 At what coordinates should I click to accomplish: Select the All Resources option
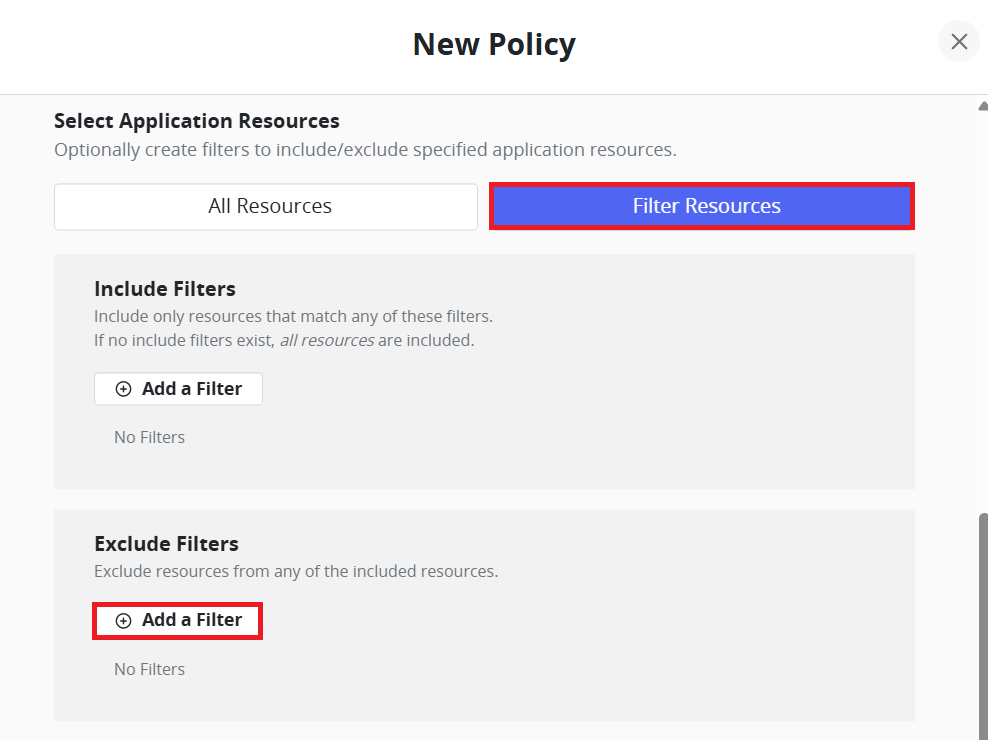(x=266, y=206)
